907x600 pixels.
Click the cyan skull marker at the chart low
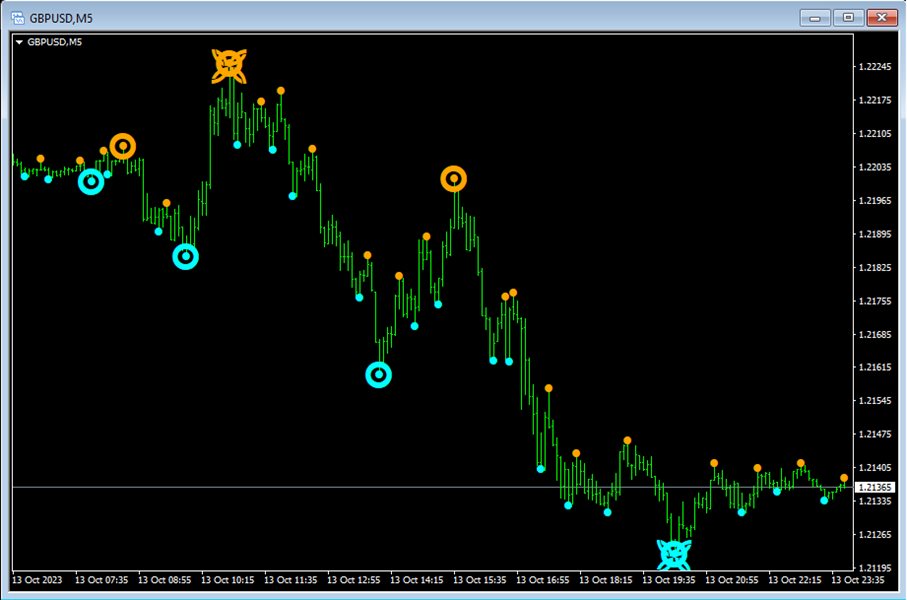pos(674,553)
